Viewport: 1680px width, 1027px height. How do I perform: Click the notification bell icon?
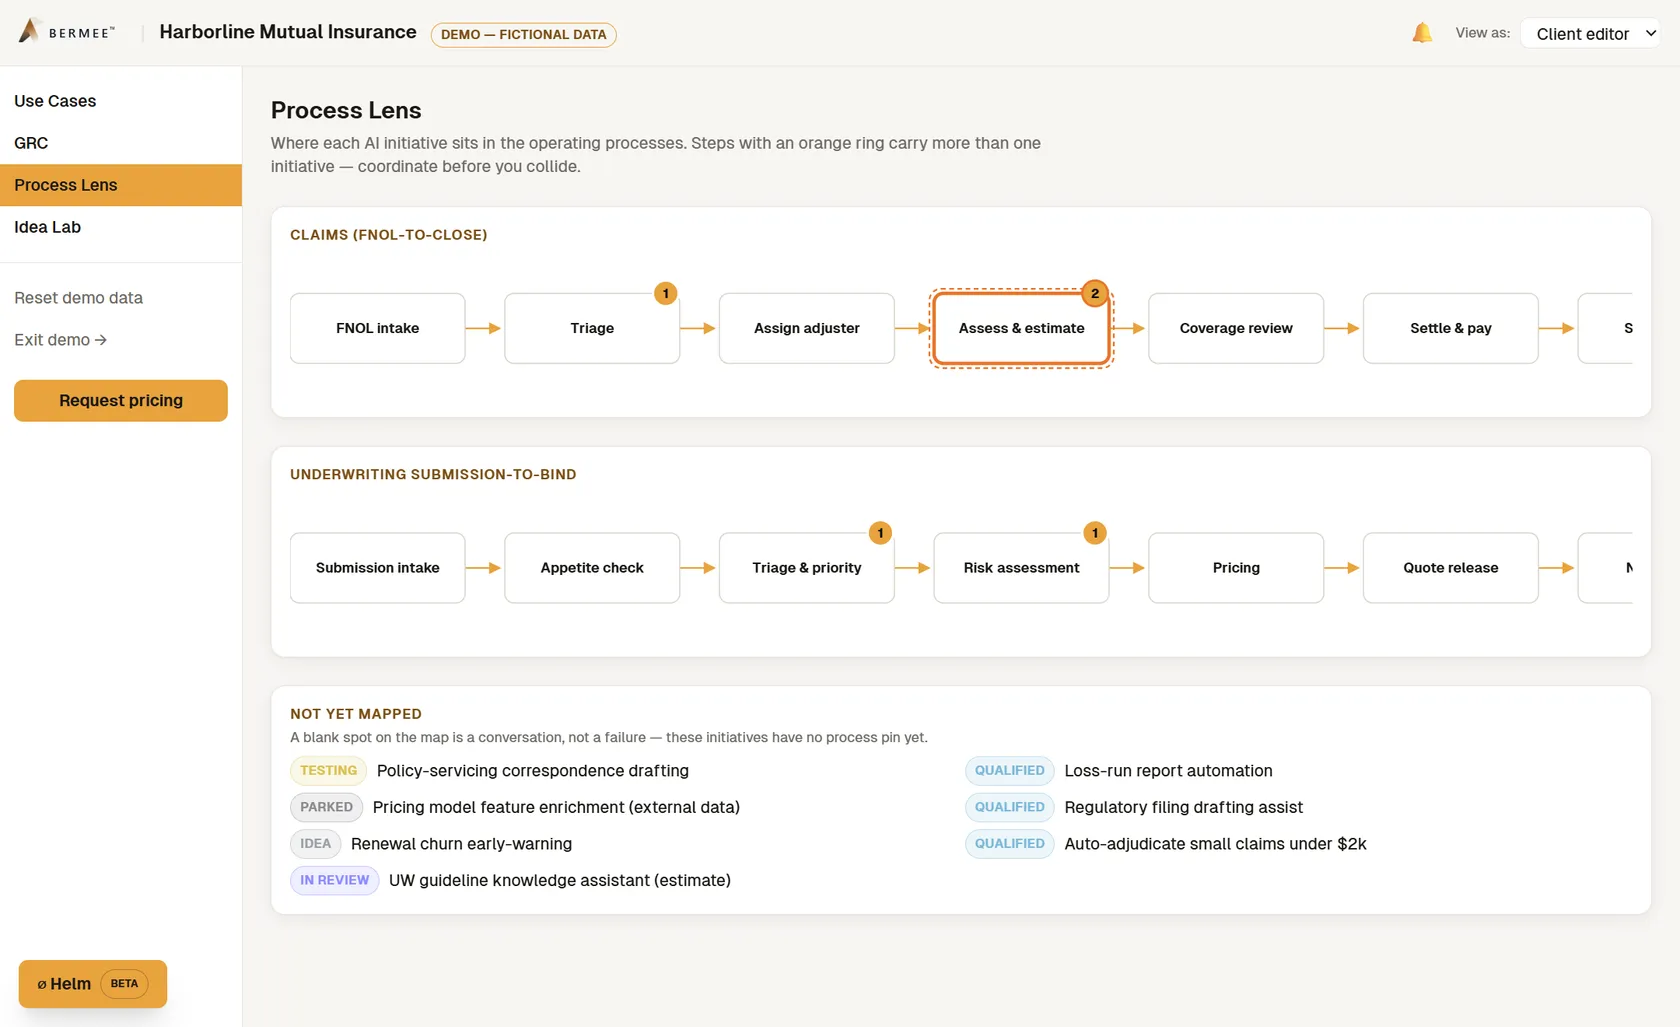click(1421, 33)
